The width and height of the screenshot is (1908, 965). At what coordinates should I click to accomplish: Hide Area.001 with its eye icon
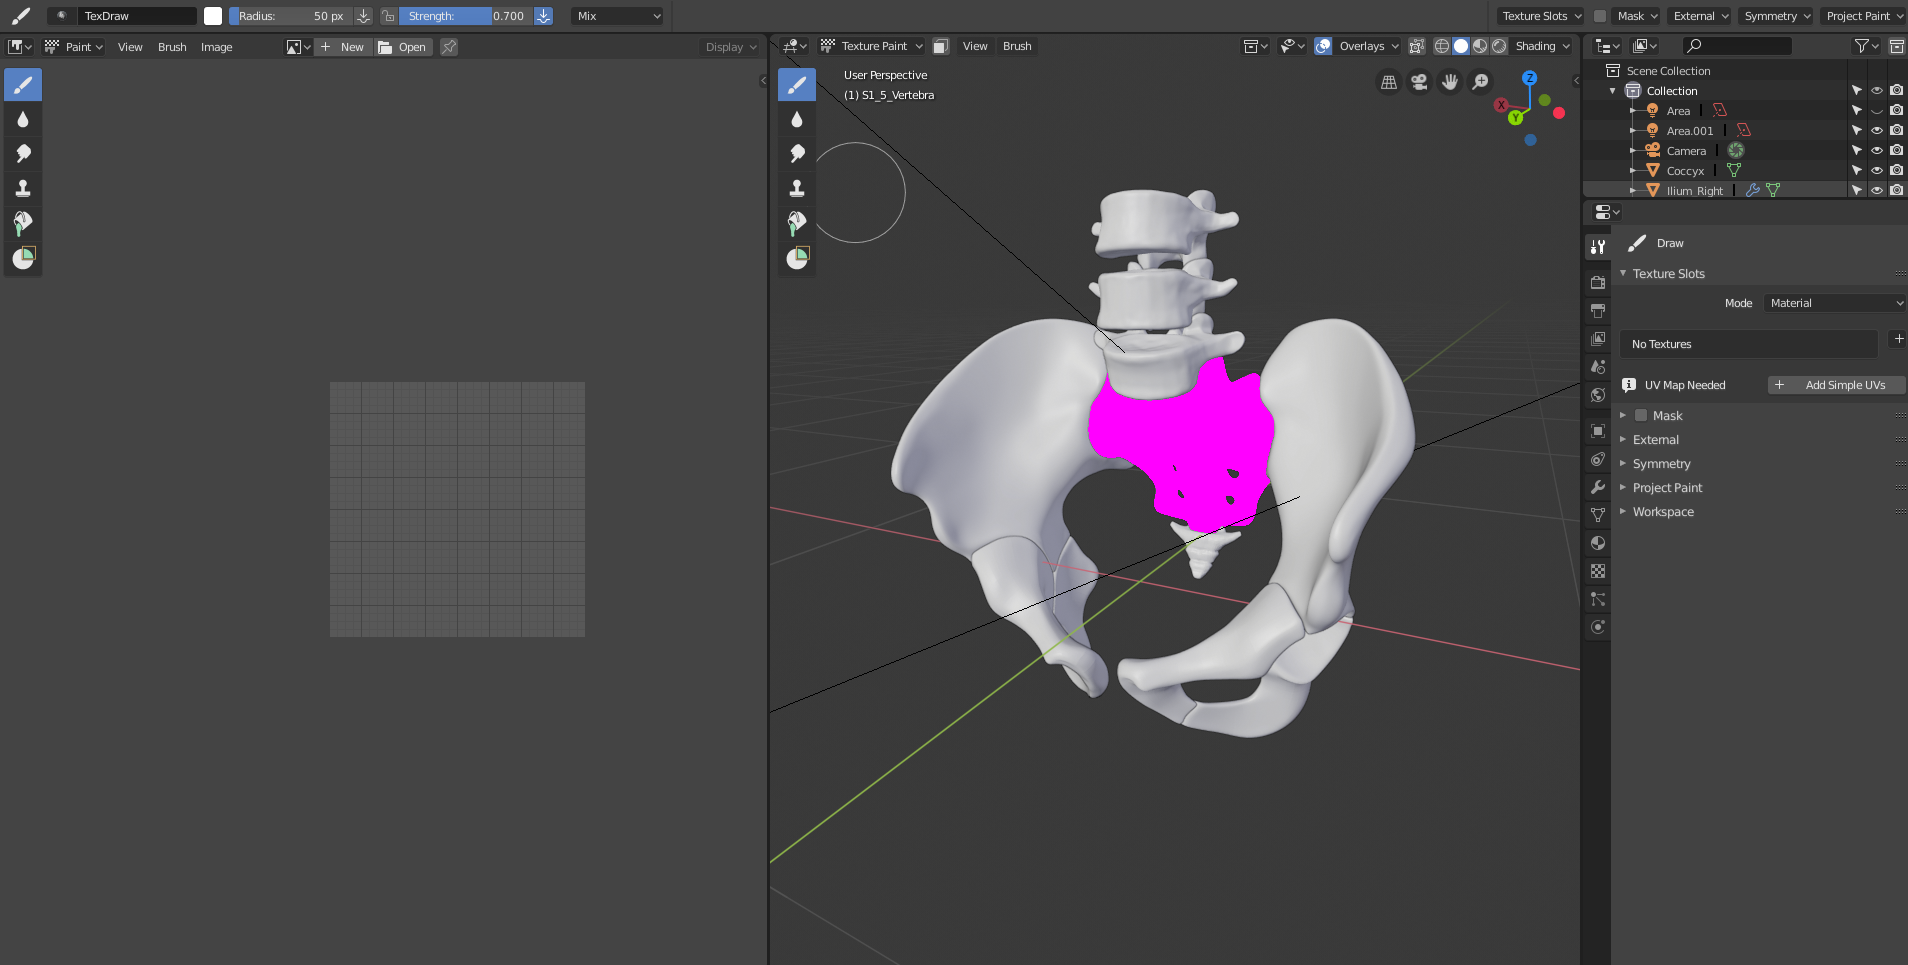(x=1877, y=131)
